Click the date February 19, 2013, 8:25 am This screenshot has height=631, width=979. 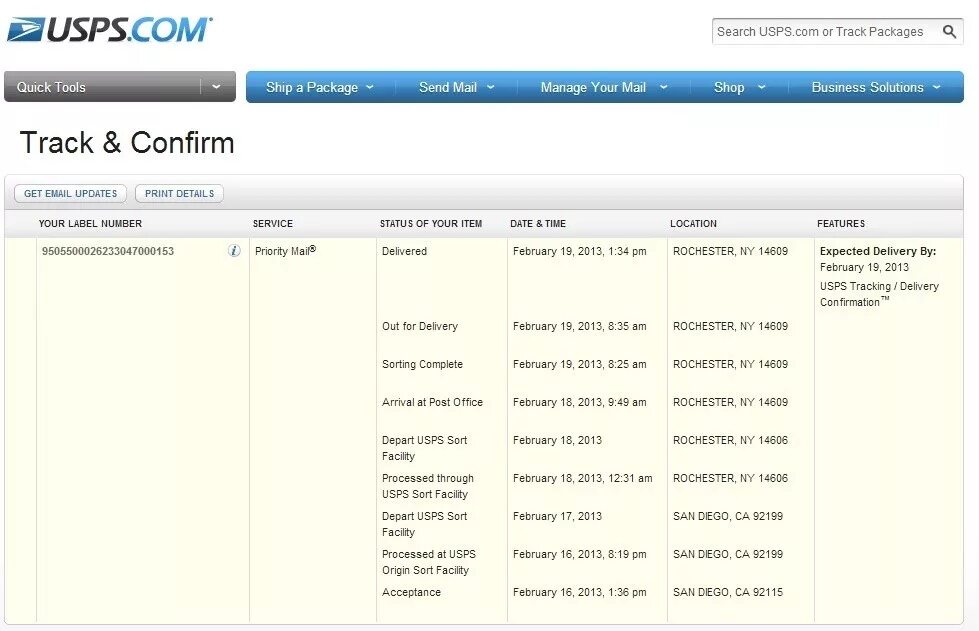click(579, 364)
